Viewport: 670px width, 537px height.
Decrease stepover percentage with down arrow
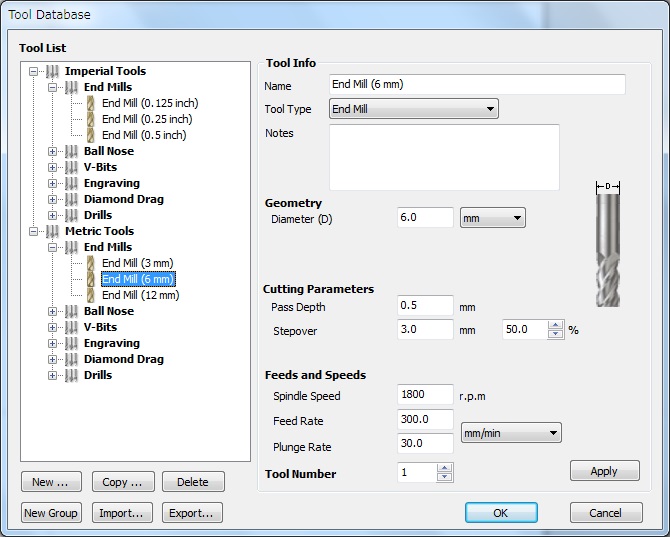(556, 334)
